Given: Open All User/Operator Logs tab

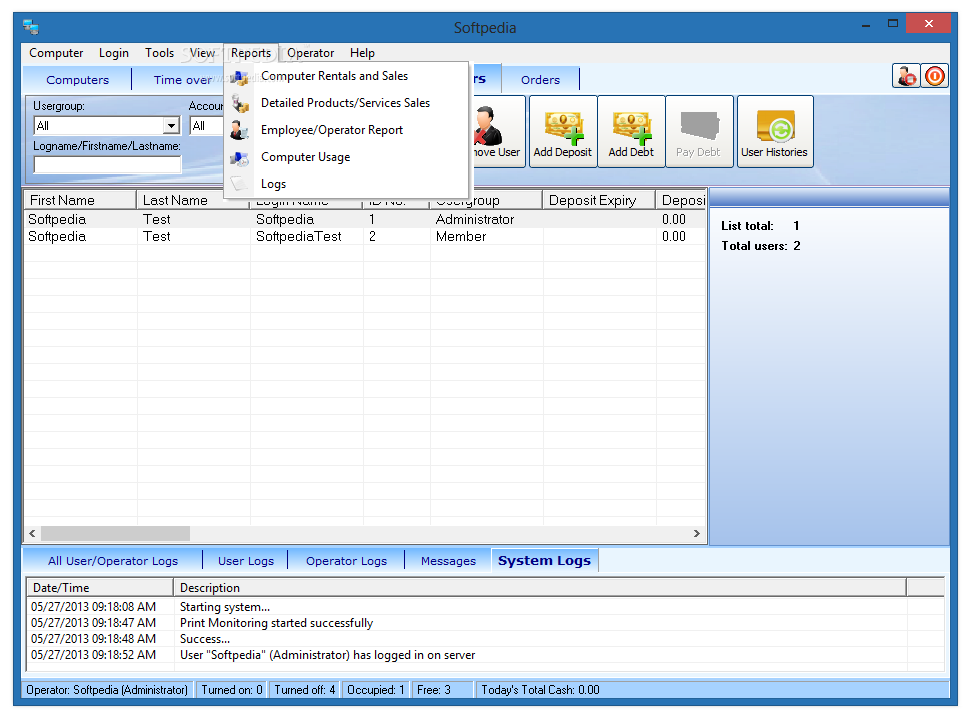Looking at the screenshot, I should (x=113, y=561).
